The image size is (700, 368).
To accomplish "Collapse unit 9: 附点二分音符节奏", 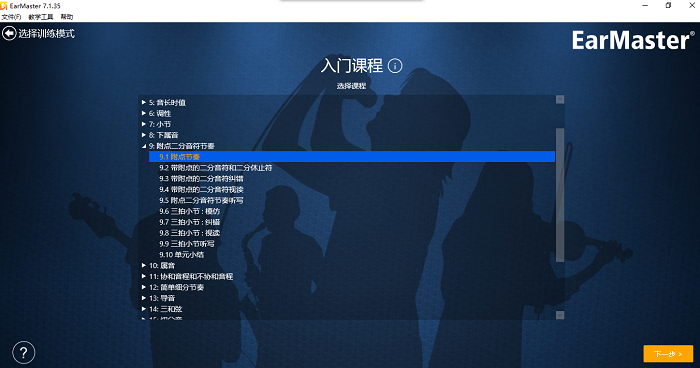I will 144,146.
